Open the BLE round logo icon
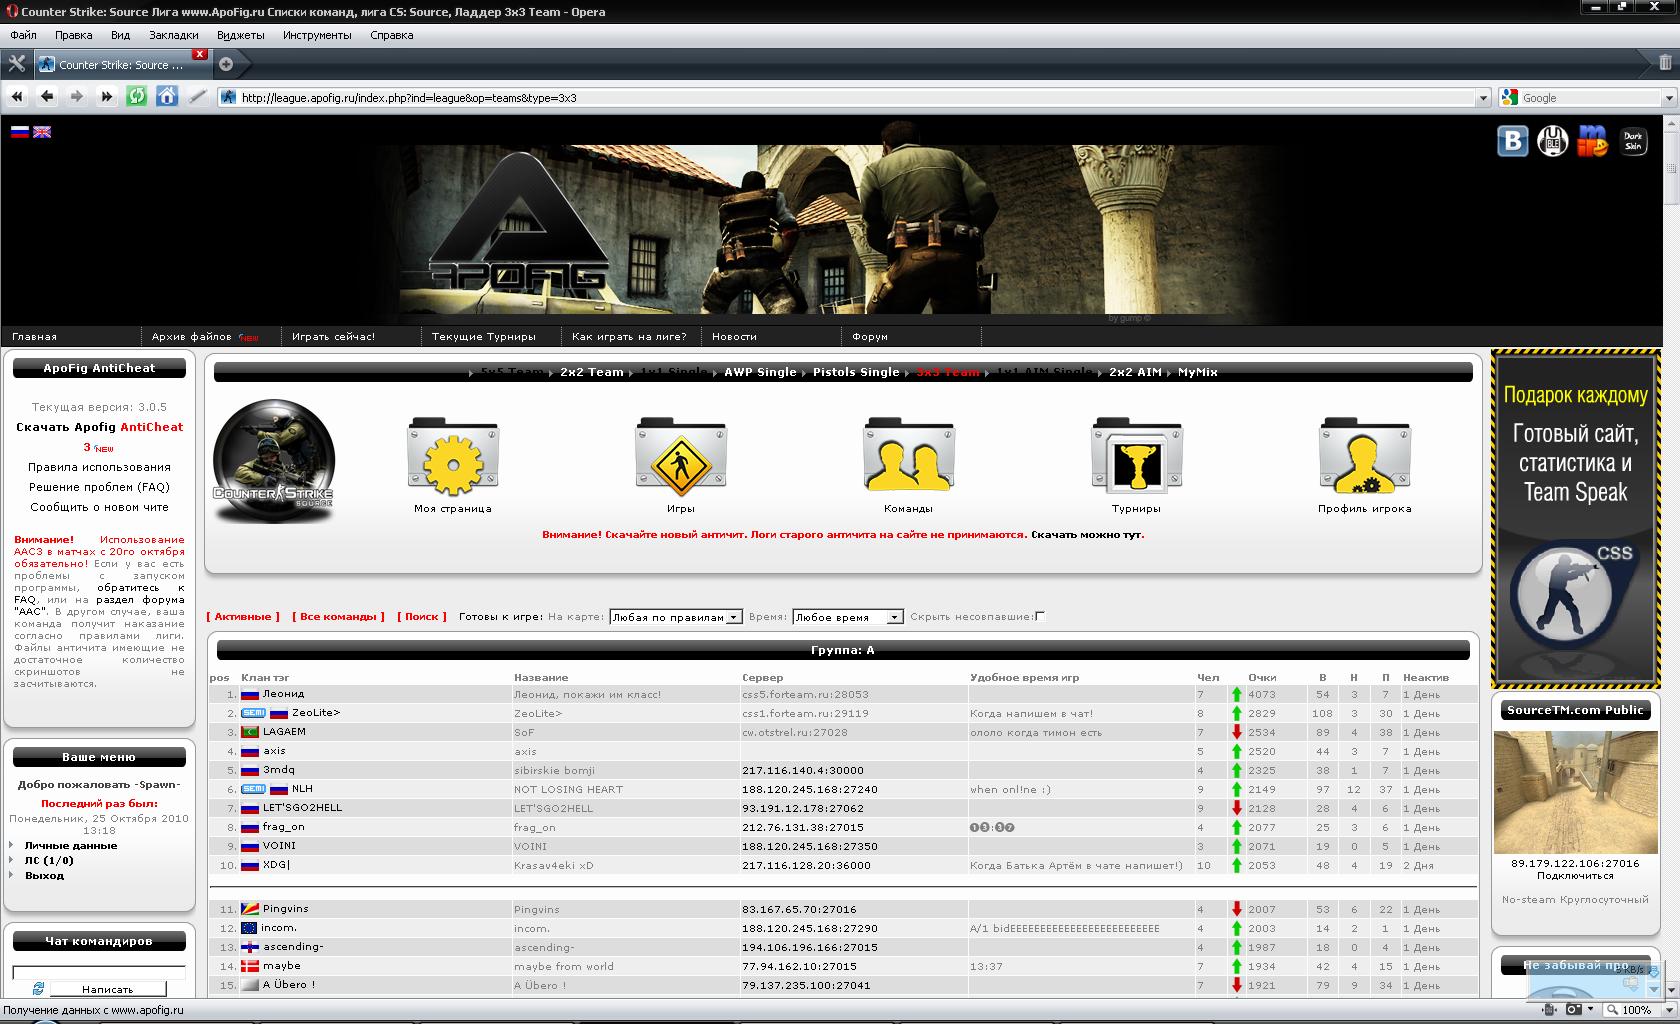The height and width of the screenshot is (1024, 1680). [1553, 141]
